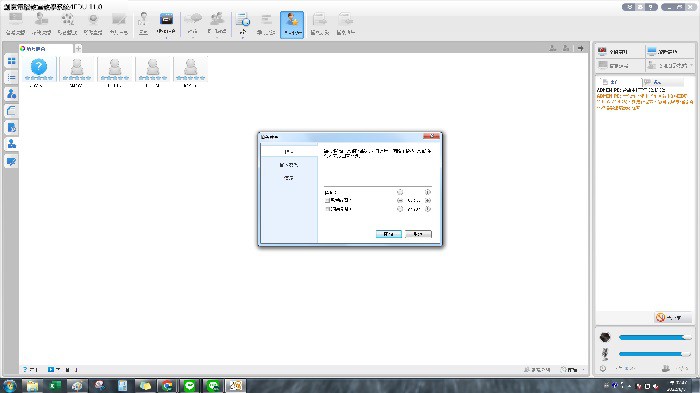
Task: Click the red prohibition icon button below the message log
Action: pyautogui.click(x=673, y=318)
